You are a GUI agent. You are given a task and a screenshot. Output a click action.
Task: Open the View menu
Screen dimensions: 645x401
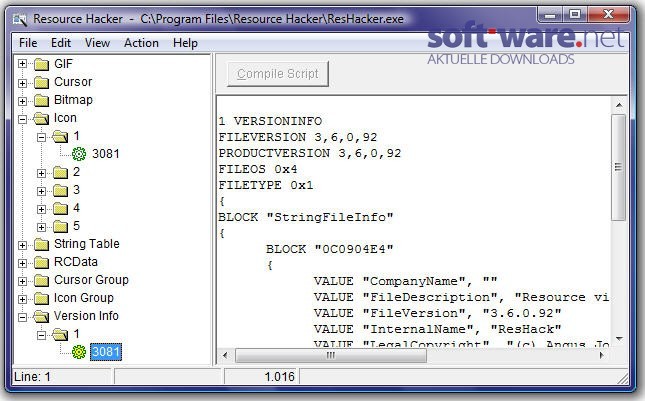click(x=97, y=43)
